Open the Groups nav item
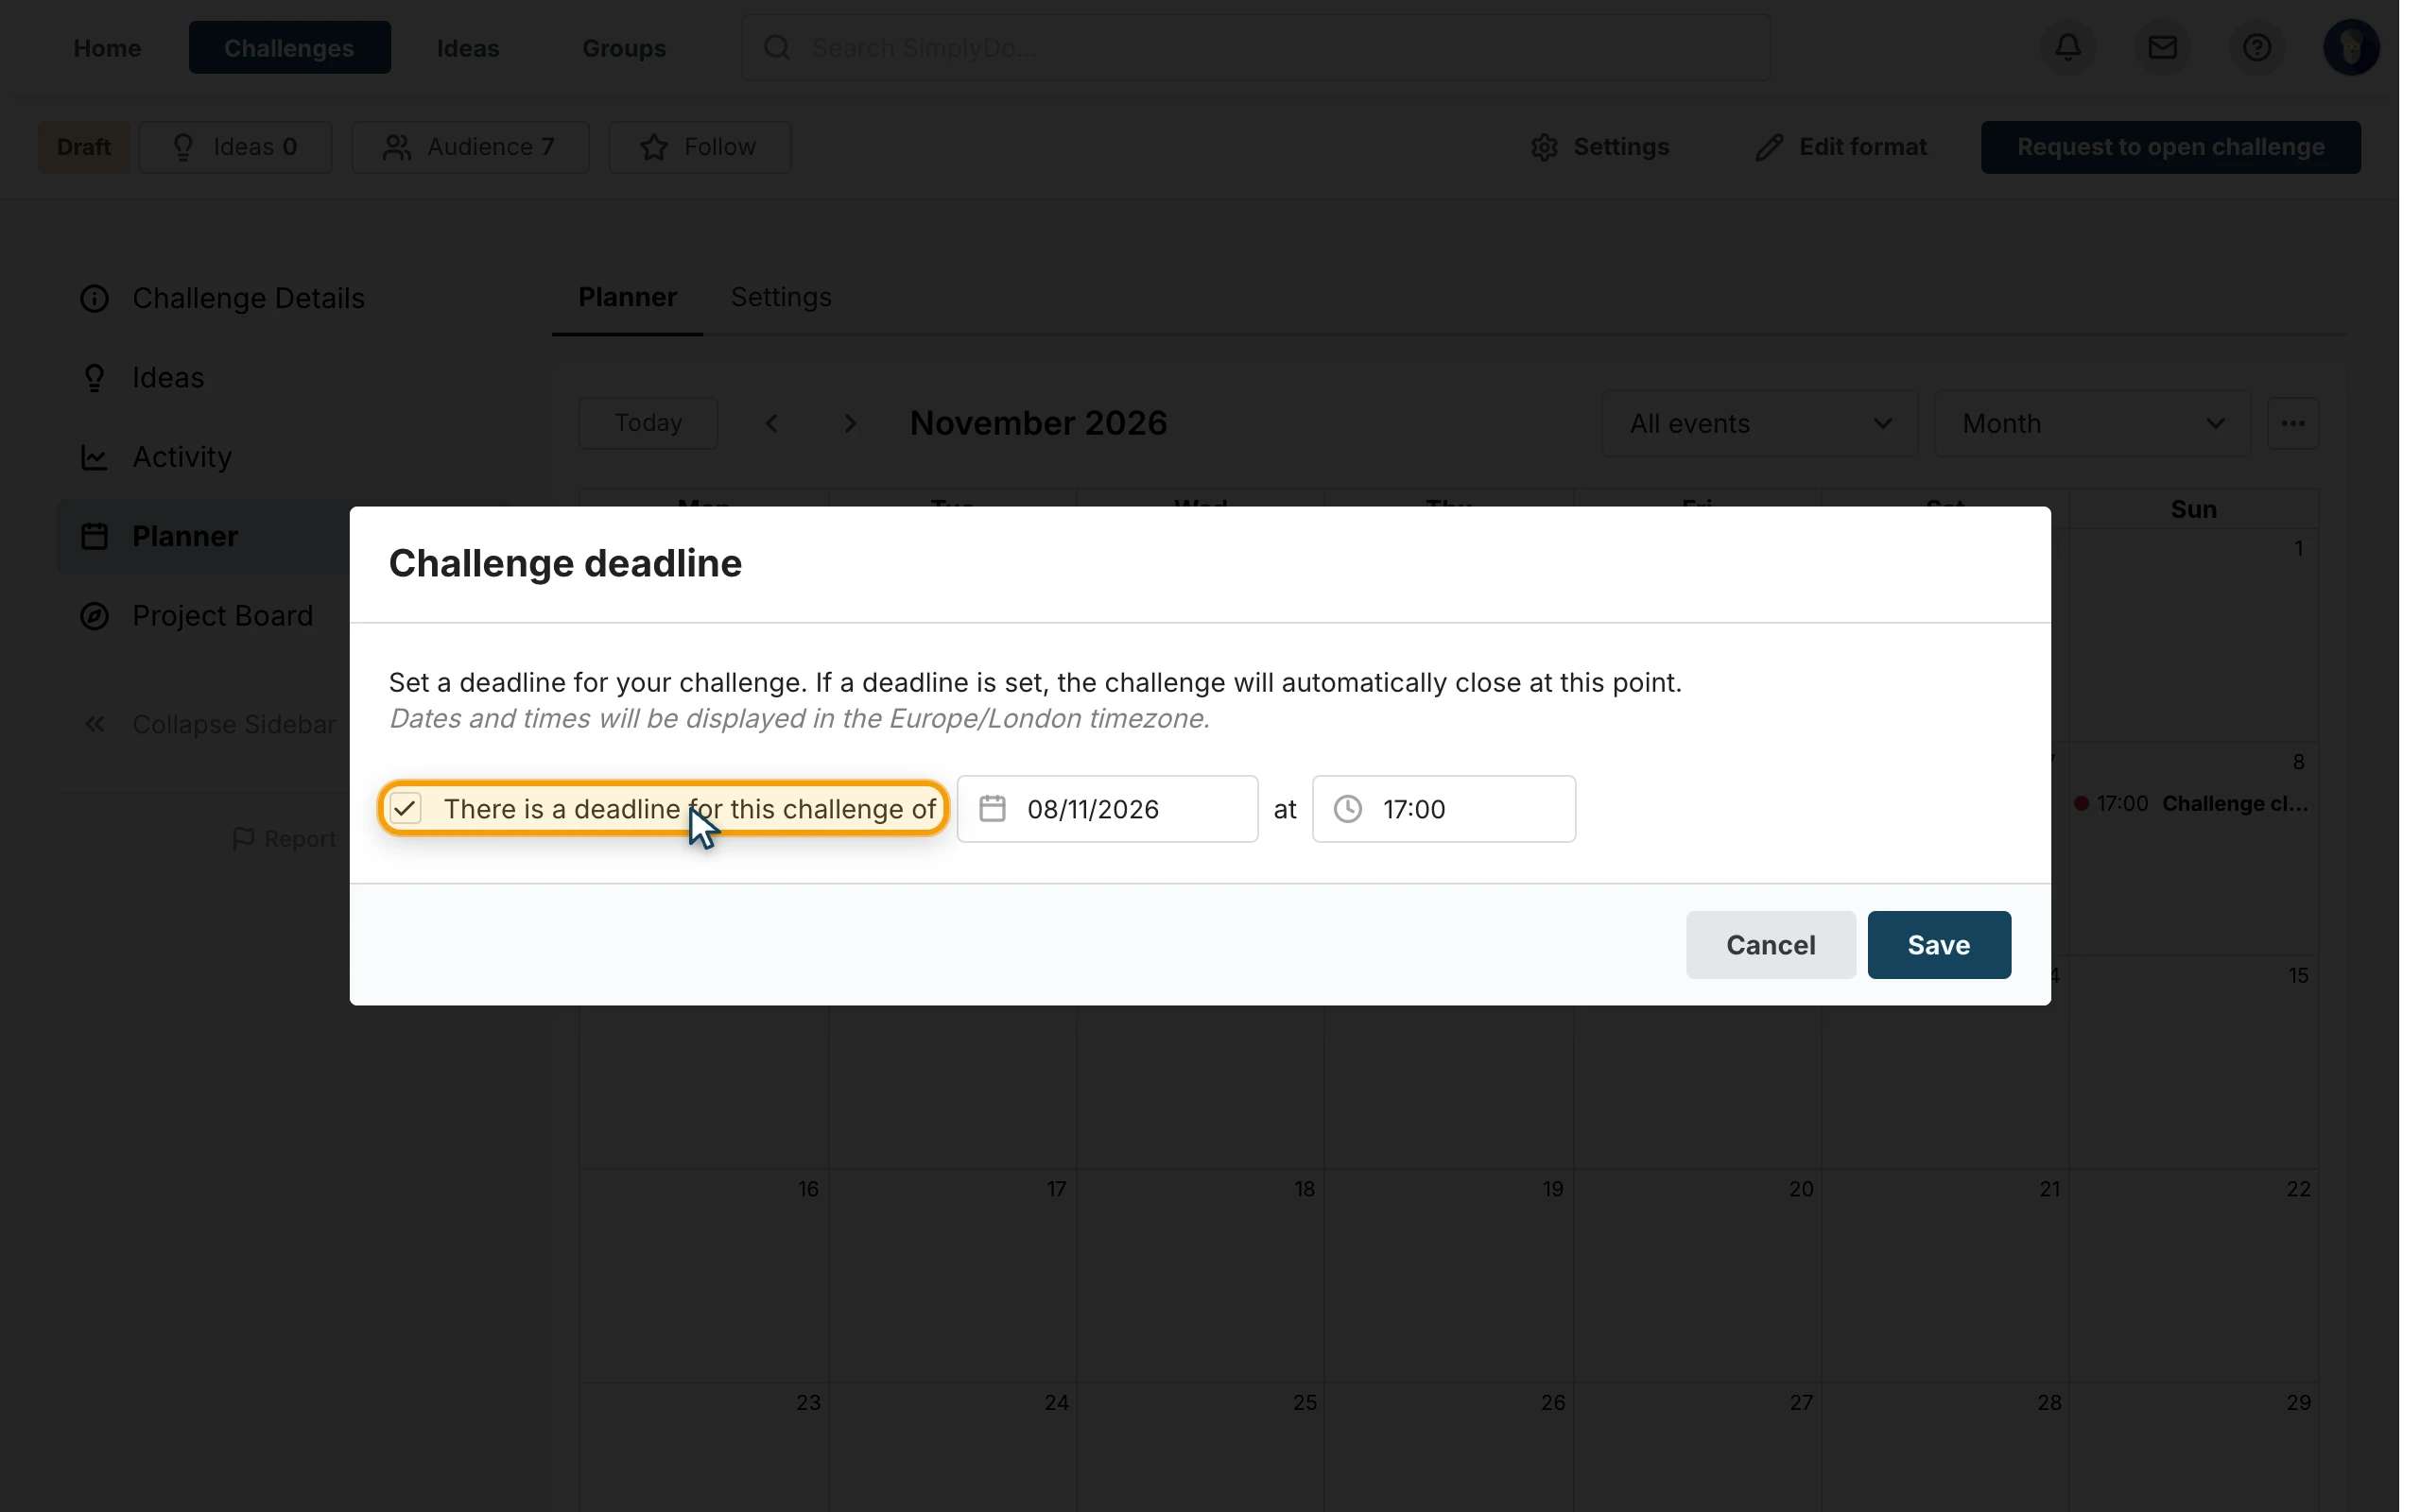Image resolution: width=2420 pixels, height=1512 pixels. (x=624, y=47)
